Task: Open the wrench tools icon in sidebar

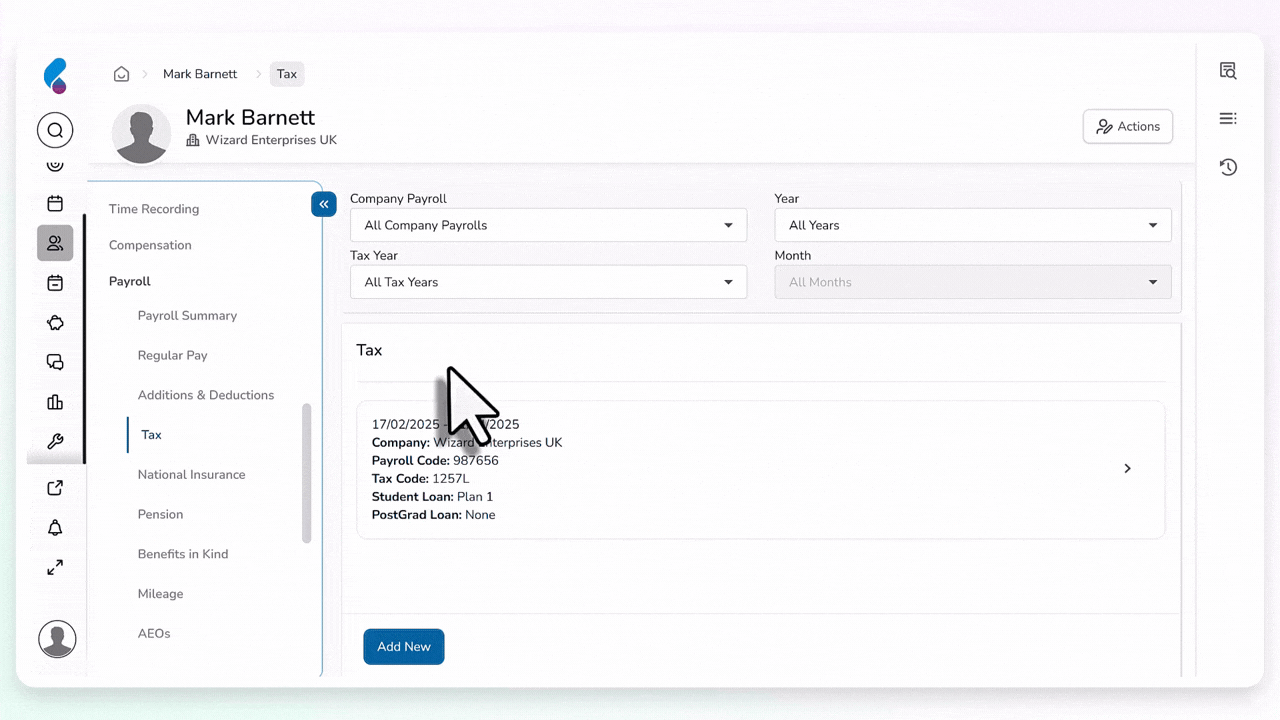Action: 55,442
